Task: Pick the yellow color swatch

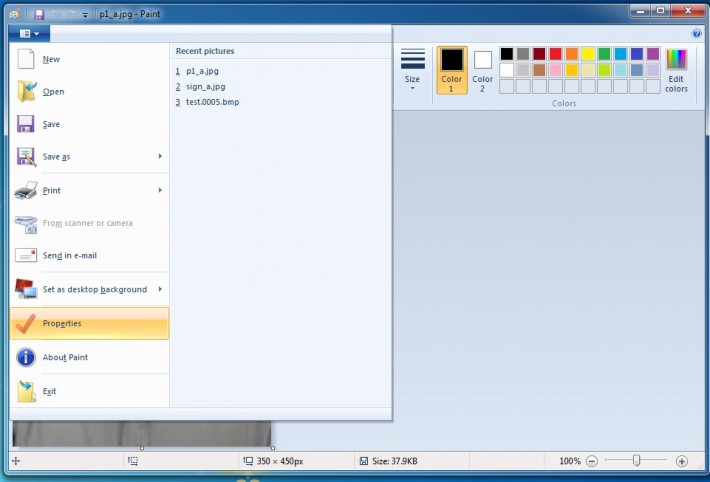Action: [x=588, y=54]
